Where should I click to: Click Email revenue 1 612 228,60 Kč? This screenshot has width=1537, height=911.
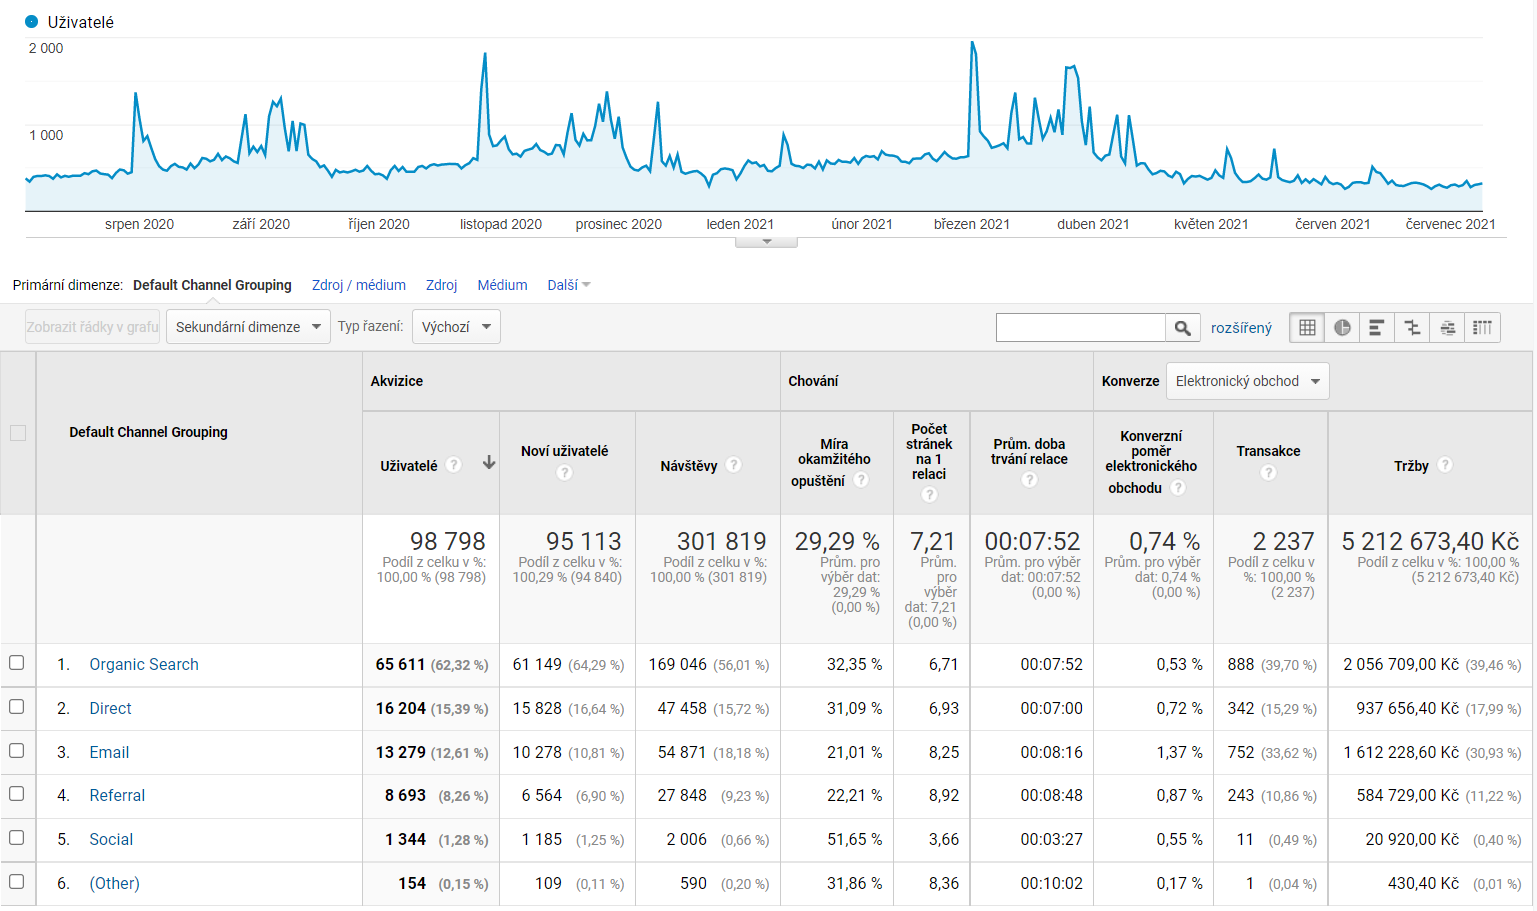(x=1401, y=752)
